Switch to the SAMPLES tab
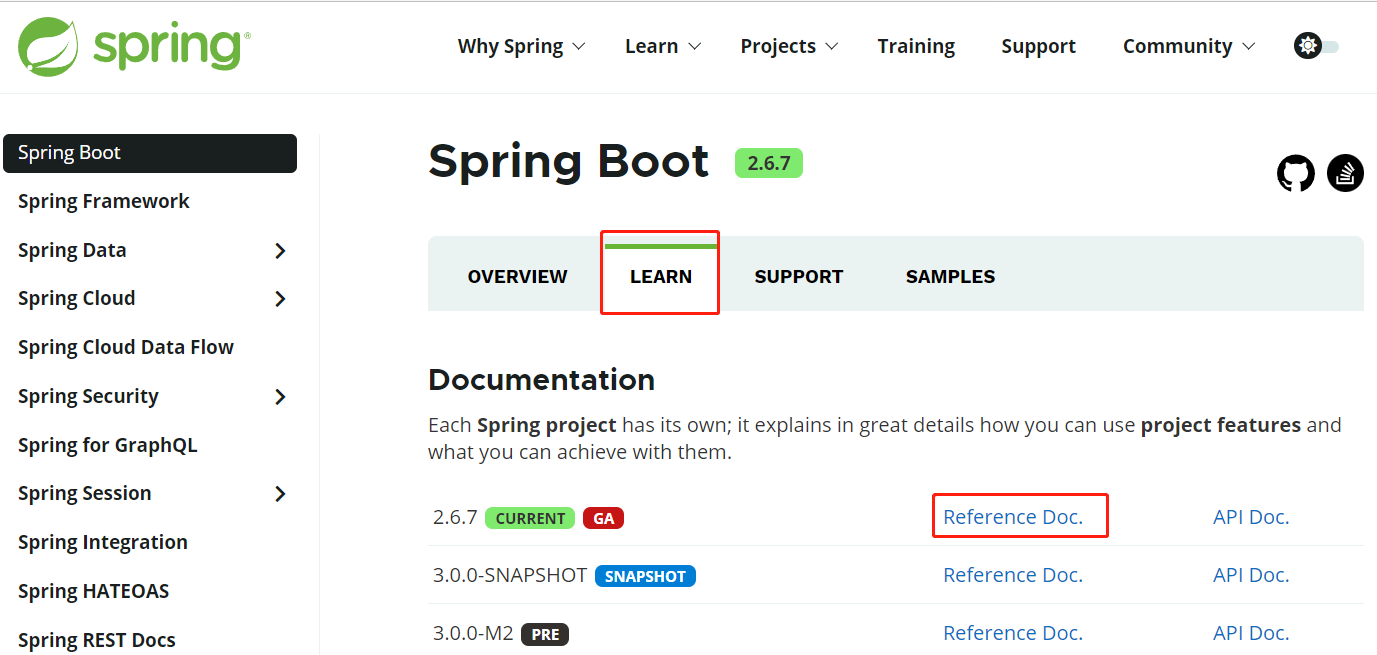Image resolution: width=1377 pixels, height=655 pixels. 950,277
